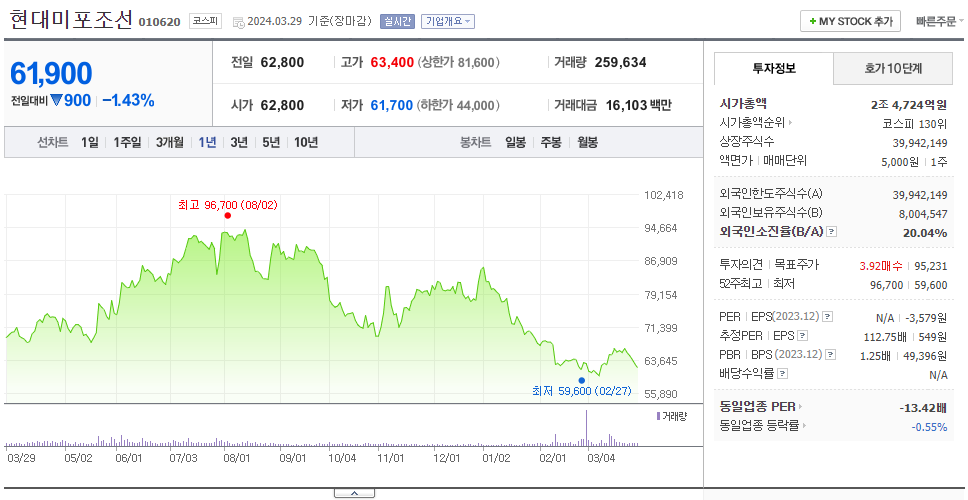
Task: Click the 3.92매수 investment opinion
Action: (x=881, y=266)
